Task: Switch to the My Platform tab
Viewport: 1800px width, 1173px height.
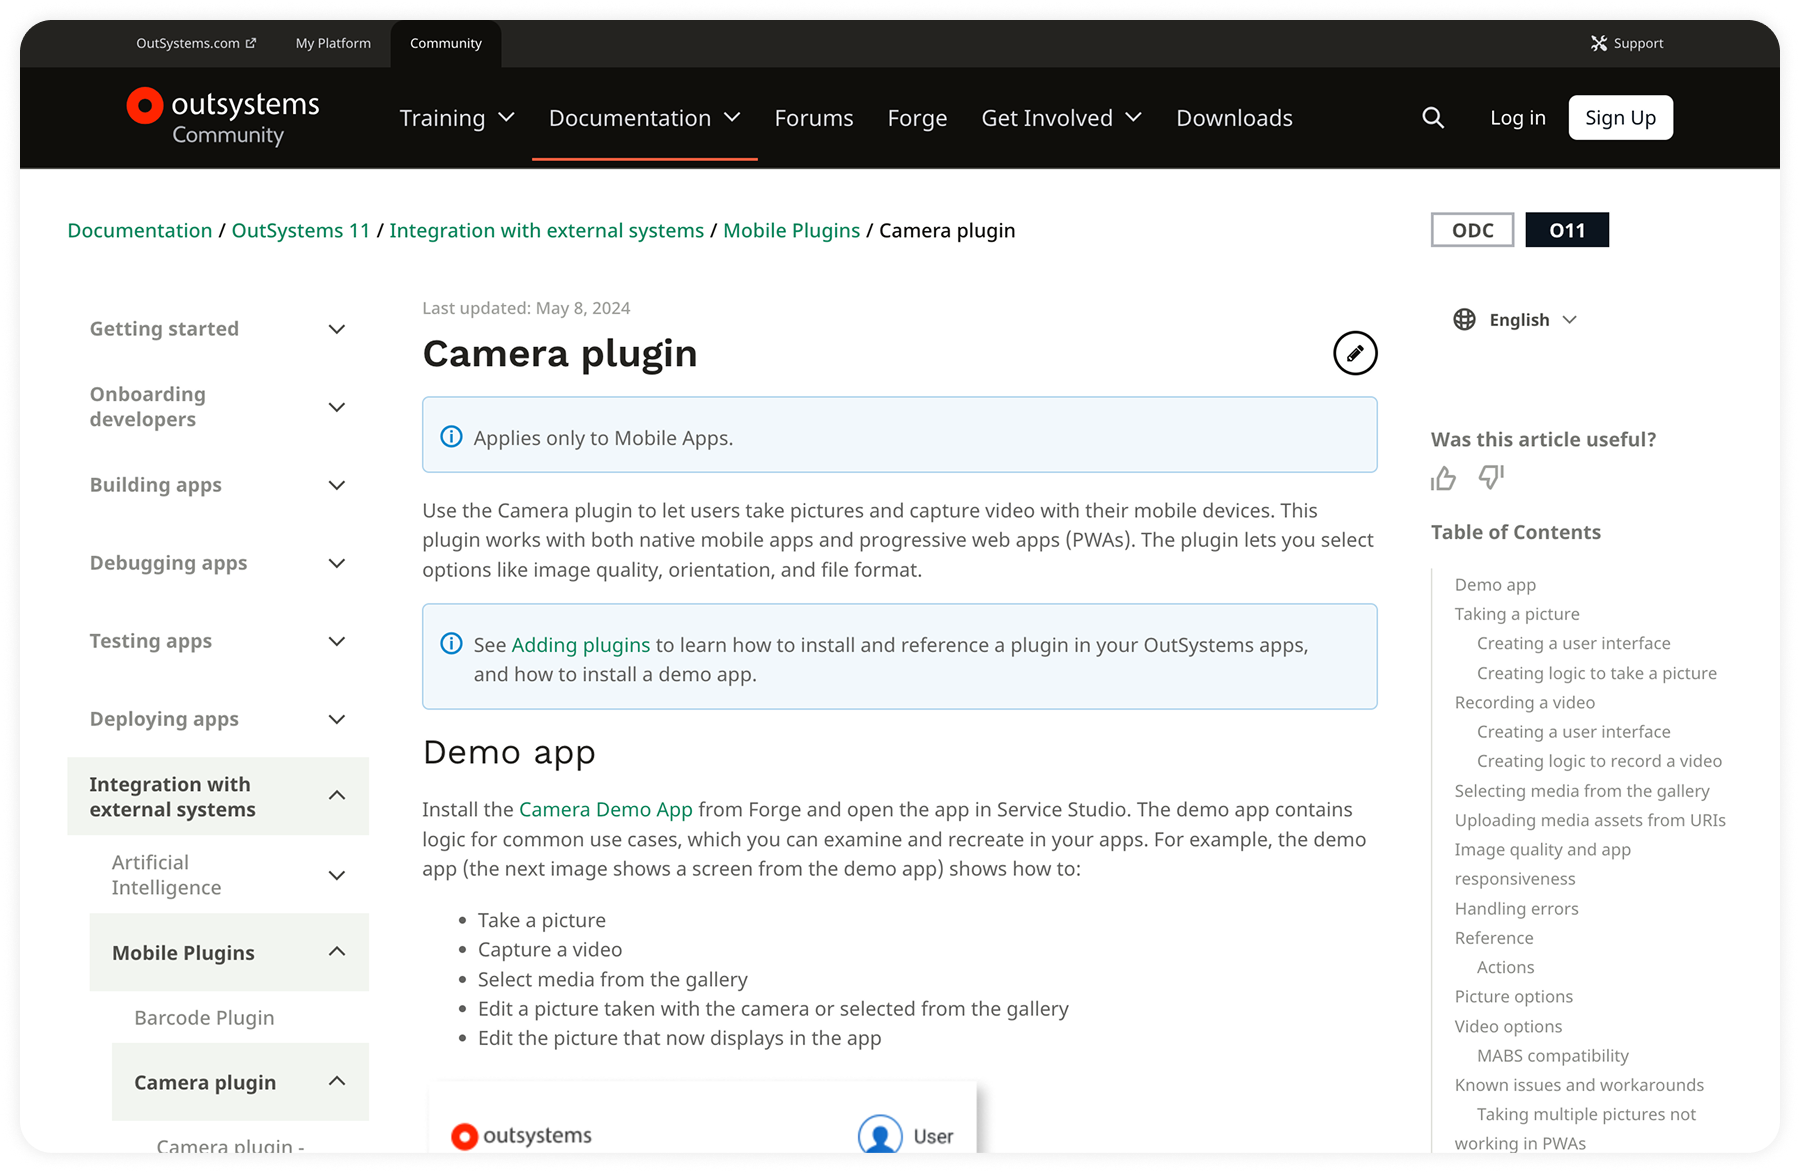Action: tap(333, 43)
